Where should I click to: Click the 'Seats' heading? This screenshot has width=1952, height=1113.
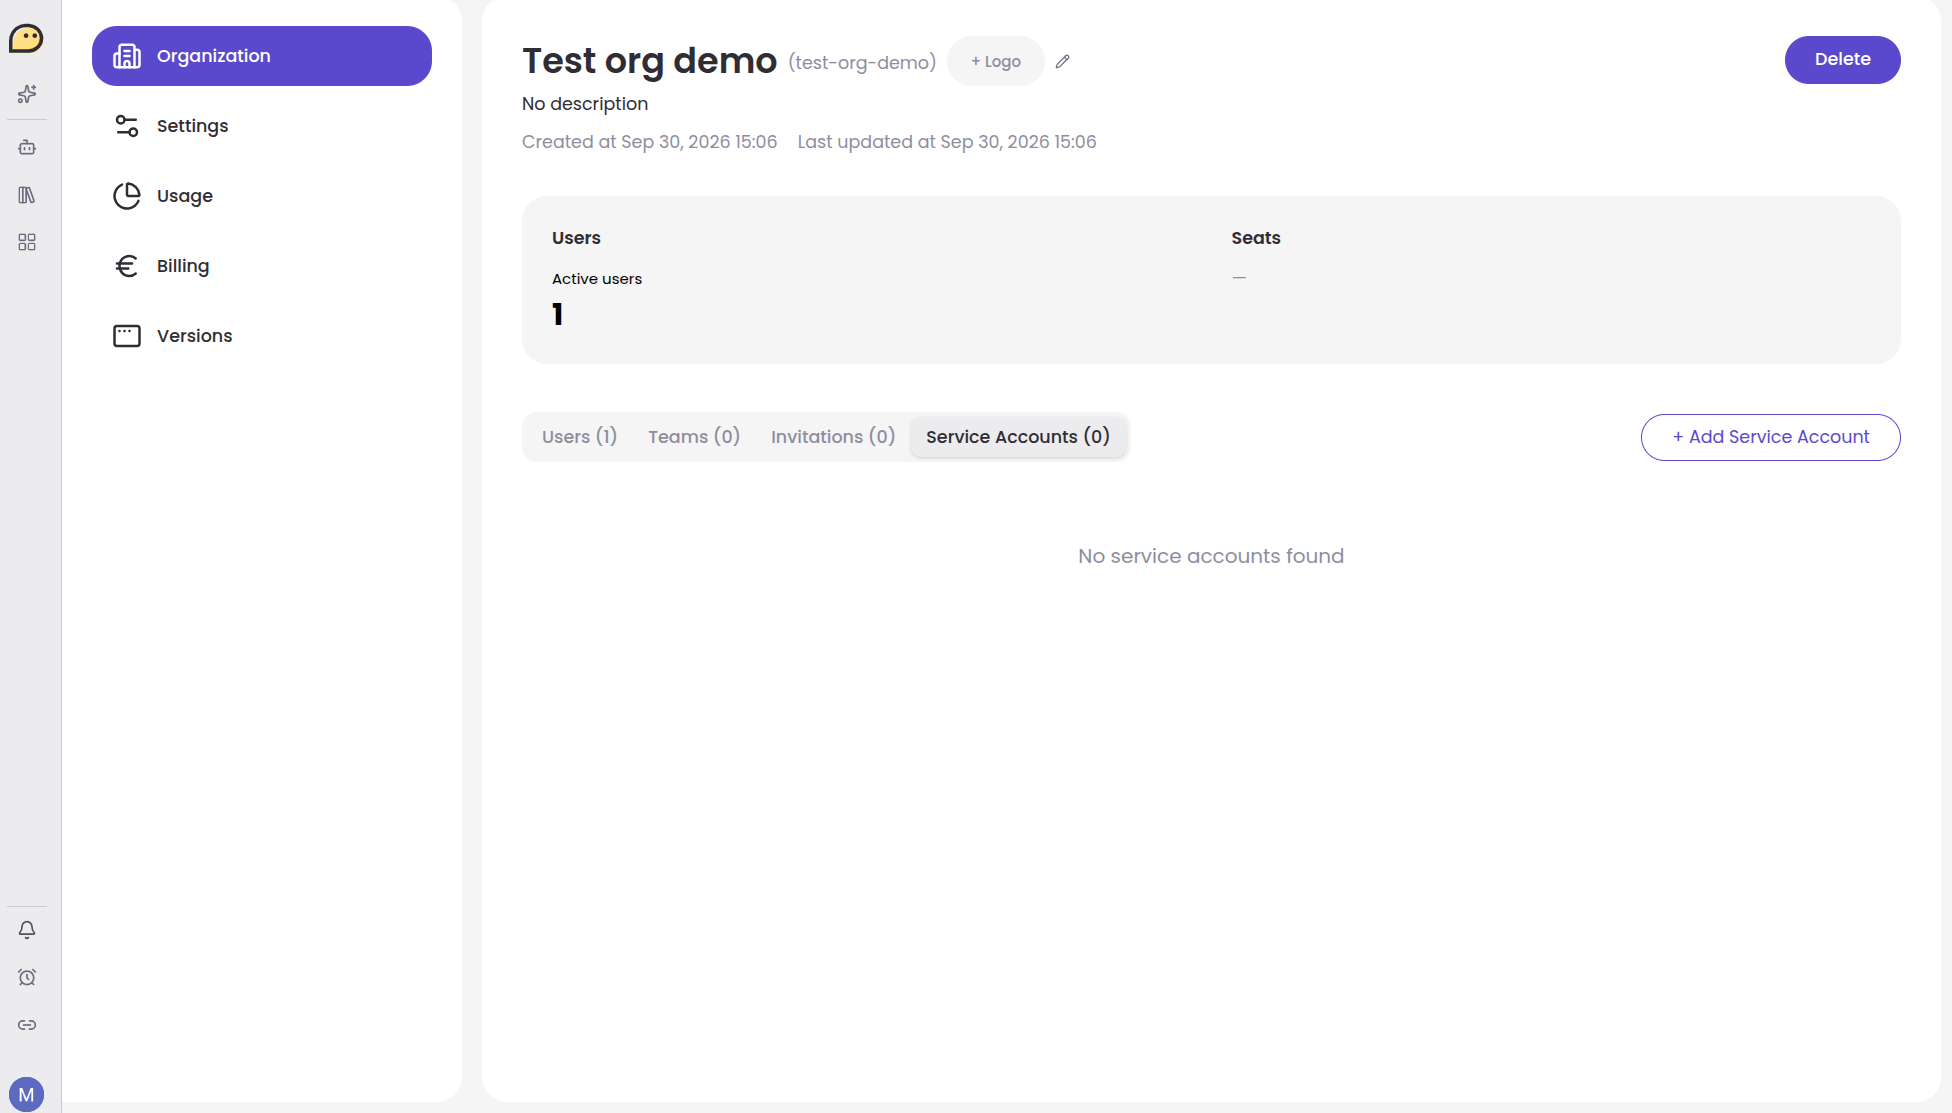tap(1256, 238)
